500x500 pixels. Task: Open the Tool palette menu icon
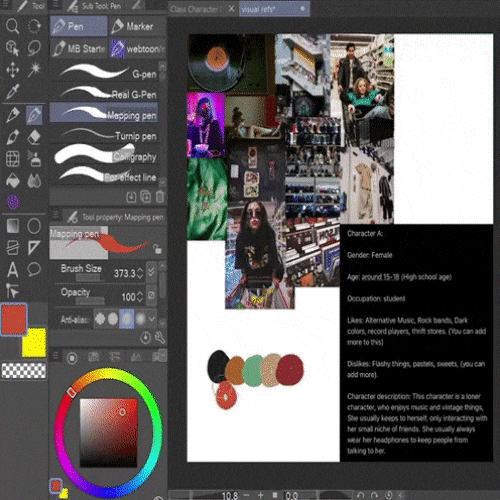click(x=6, y=5)
